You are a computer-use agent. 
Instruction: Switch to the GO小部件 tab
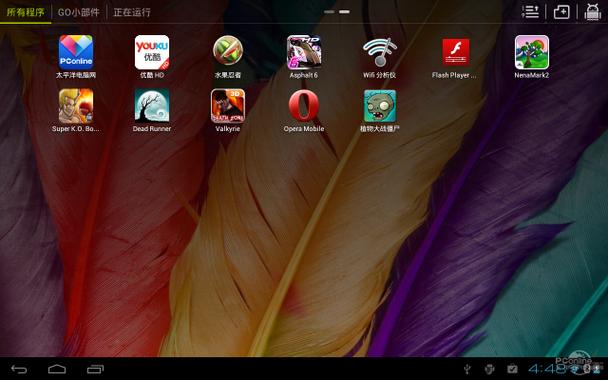coord(79,12)
